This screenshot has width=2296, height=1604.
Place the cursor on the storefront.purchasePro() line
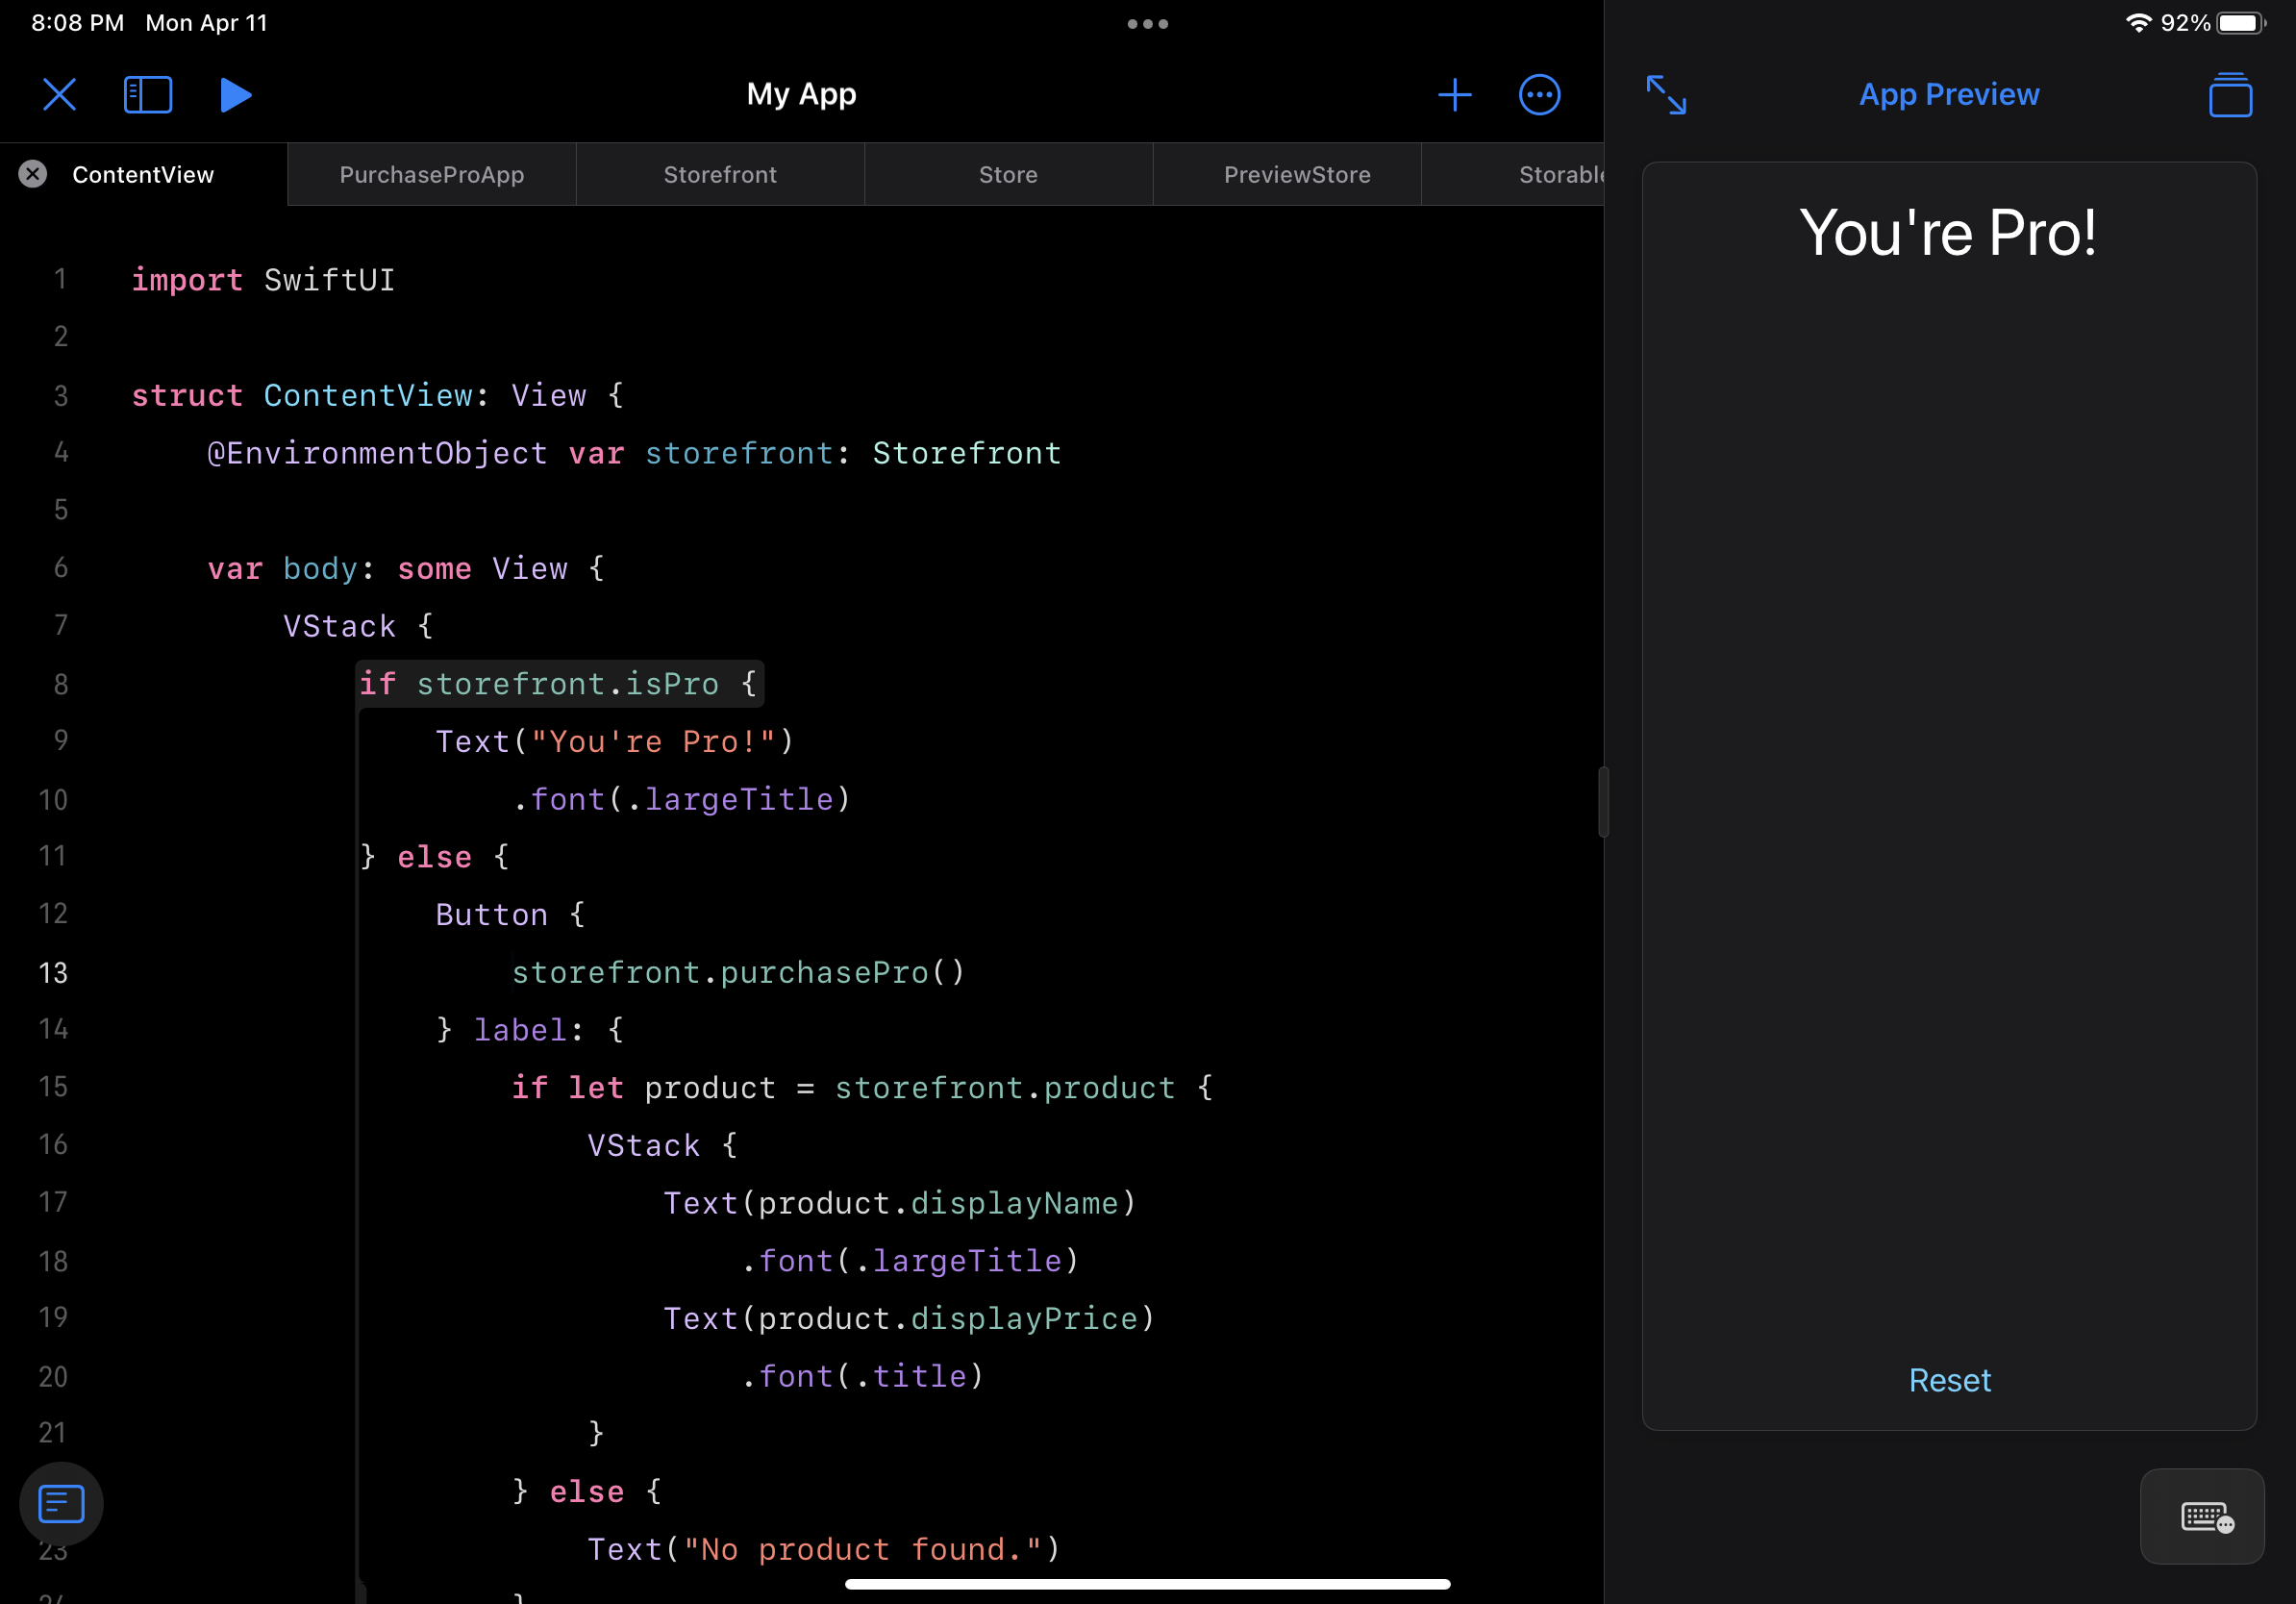(x=738, y=972)
